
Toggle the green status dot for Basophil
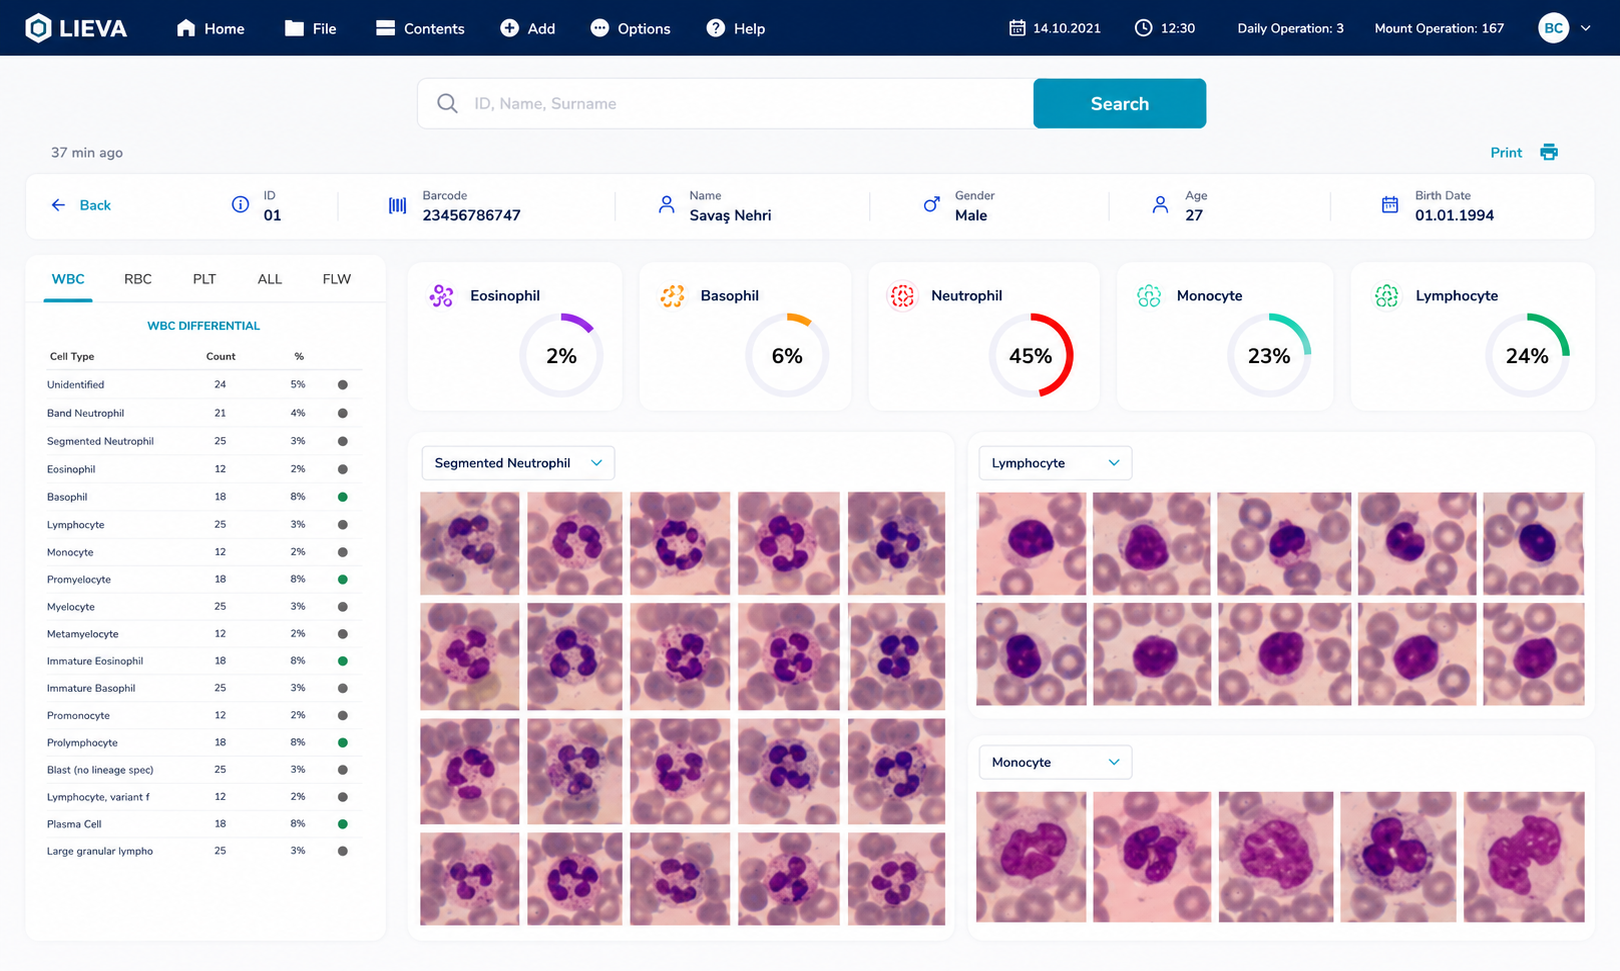(x=343, y=497)
